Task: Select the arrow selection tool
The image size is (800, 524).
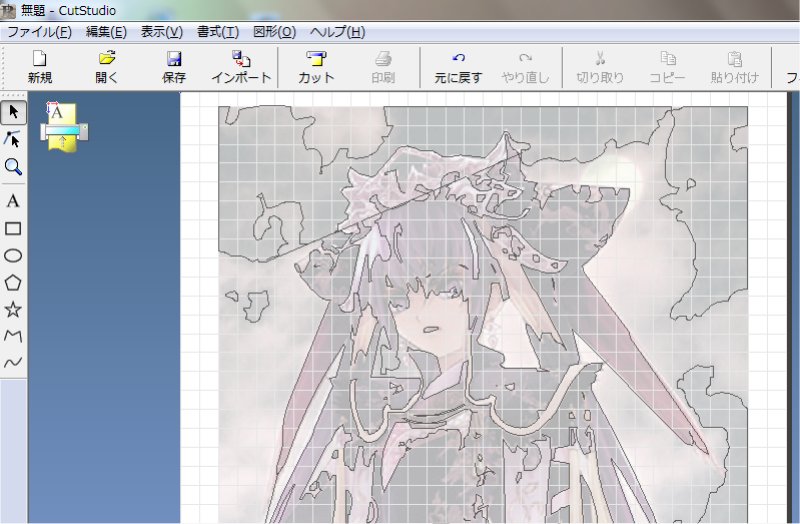Action: 13,112
